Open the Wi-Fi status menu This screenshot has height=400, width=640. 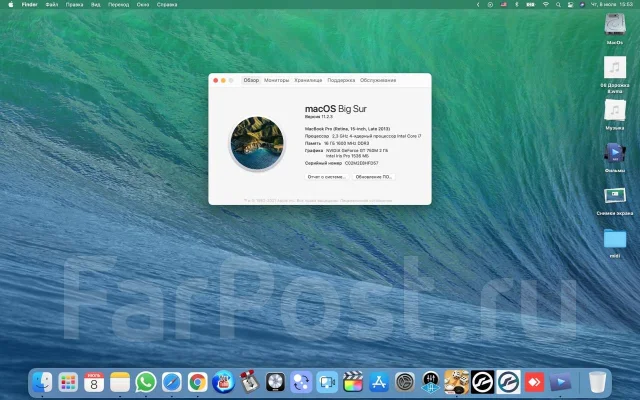546,4
